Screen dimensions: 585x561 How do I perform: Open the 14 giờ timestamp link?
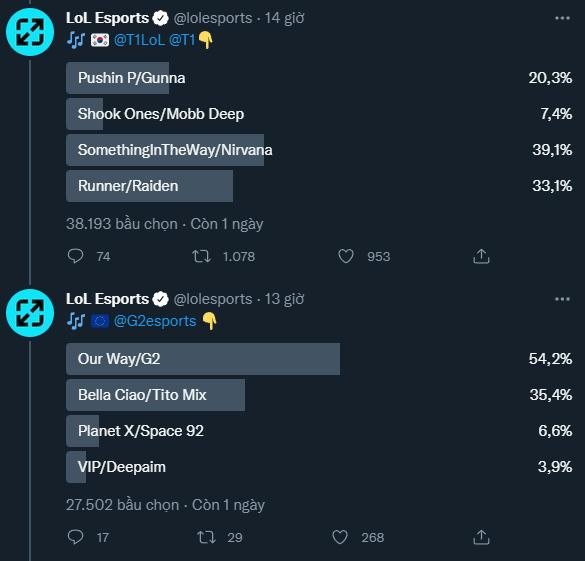point(284,18)
